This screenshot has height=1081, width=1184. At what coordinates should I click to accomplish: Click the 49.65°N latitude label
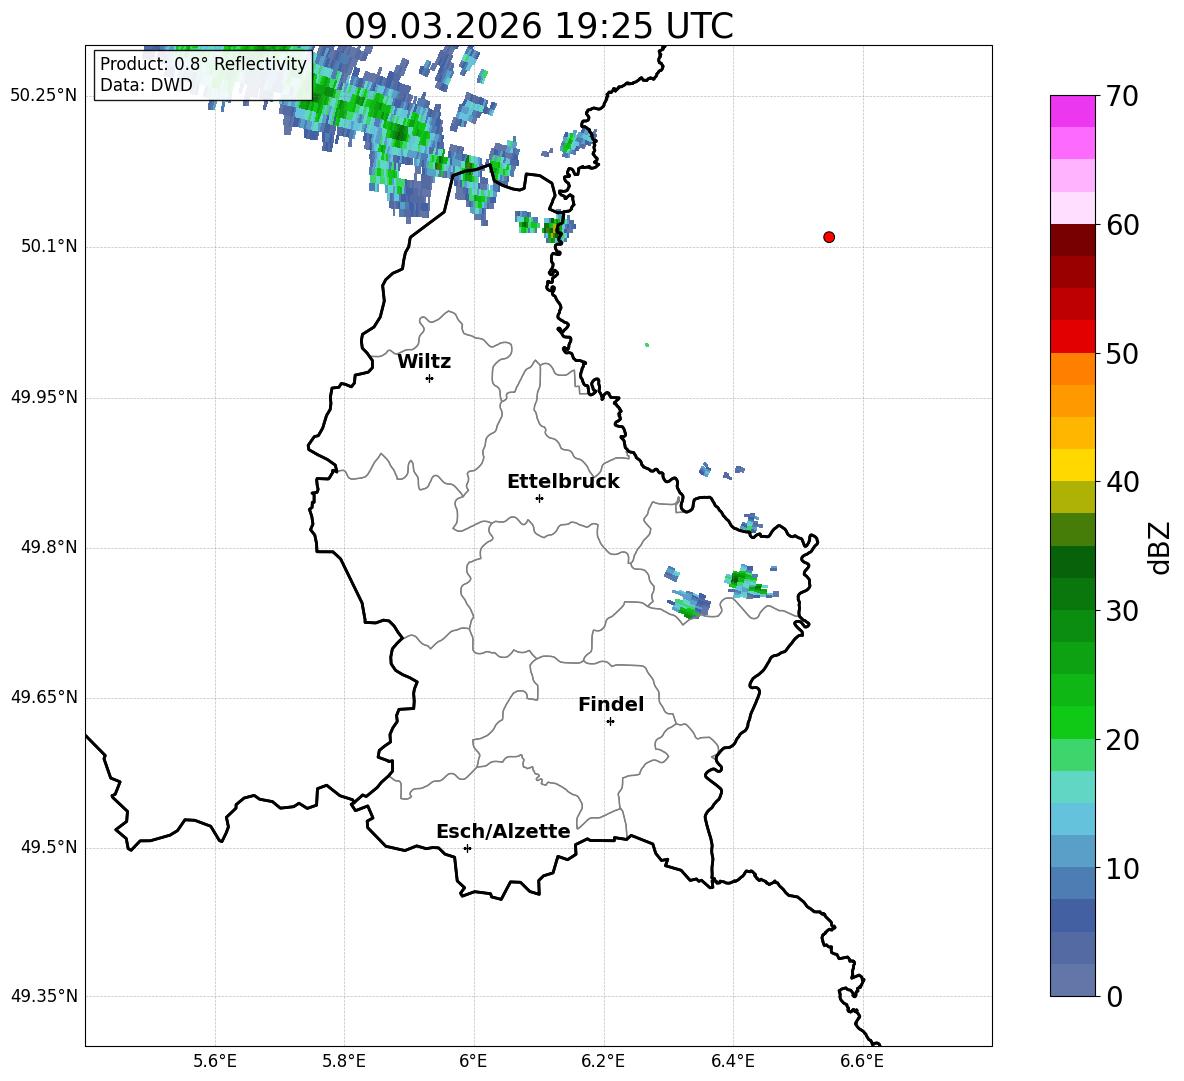[44, 697]
